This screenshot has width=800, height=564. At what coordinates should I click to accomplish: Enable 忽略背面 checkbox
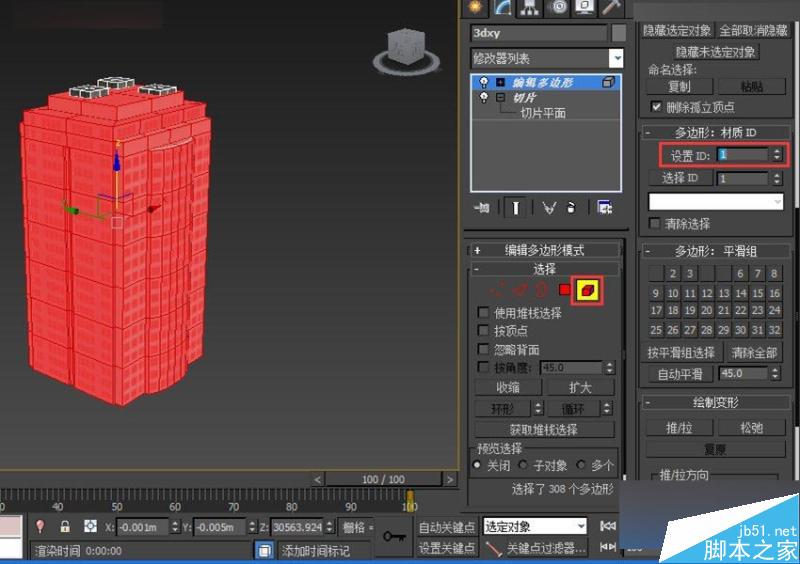(484, 349)
